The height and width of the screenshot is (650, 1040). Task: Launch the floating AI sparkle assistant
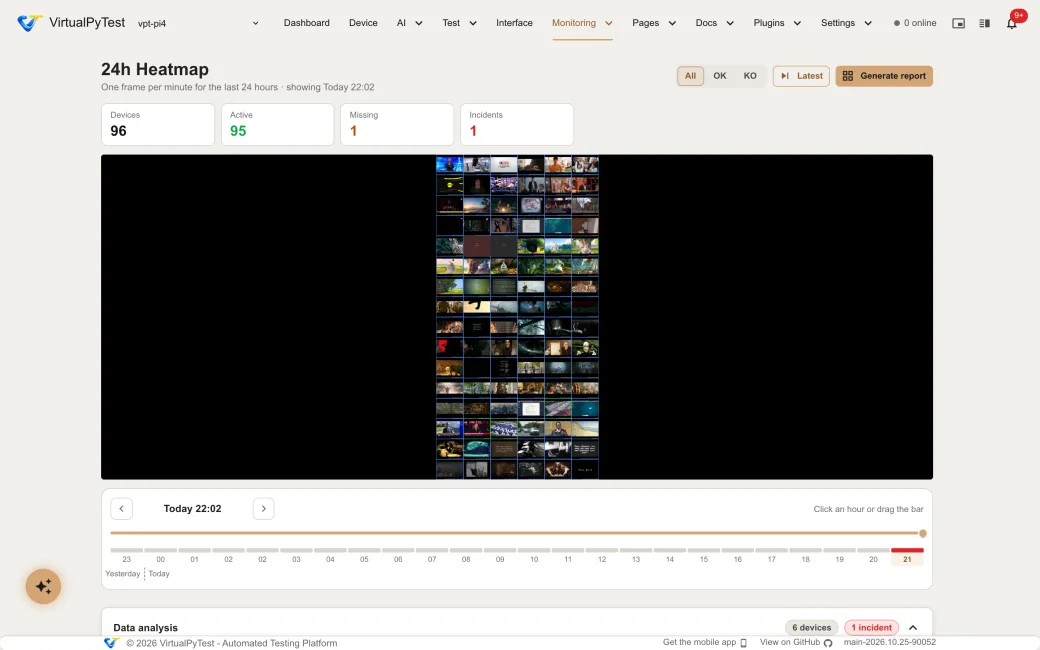pyautogui.click(x=43, y=586)
